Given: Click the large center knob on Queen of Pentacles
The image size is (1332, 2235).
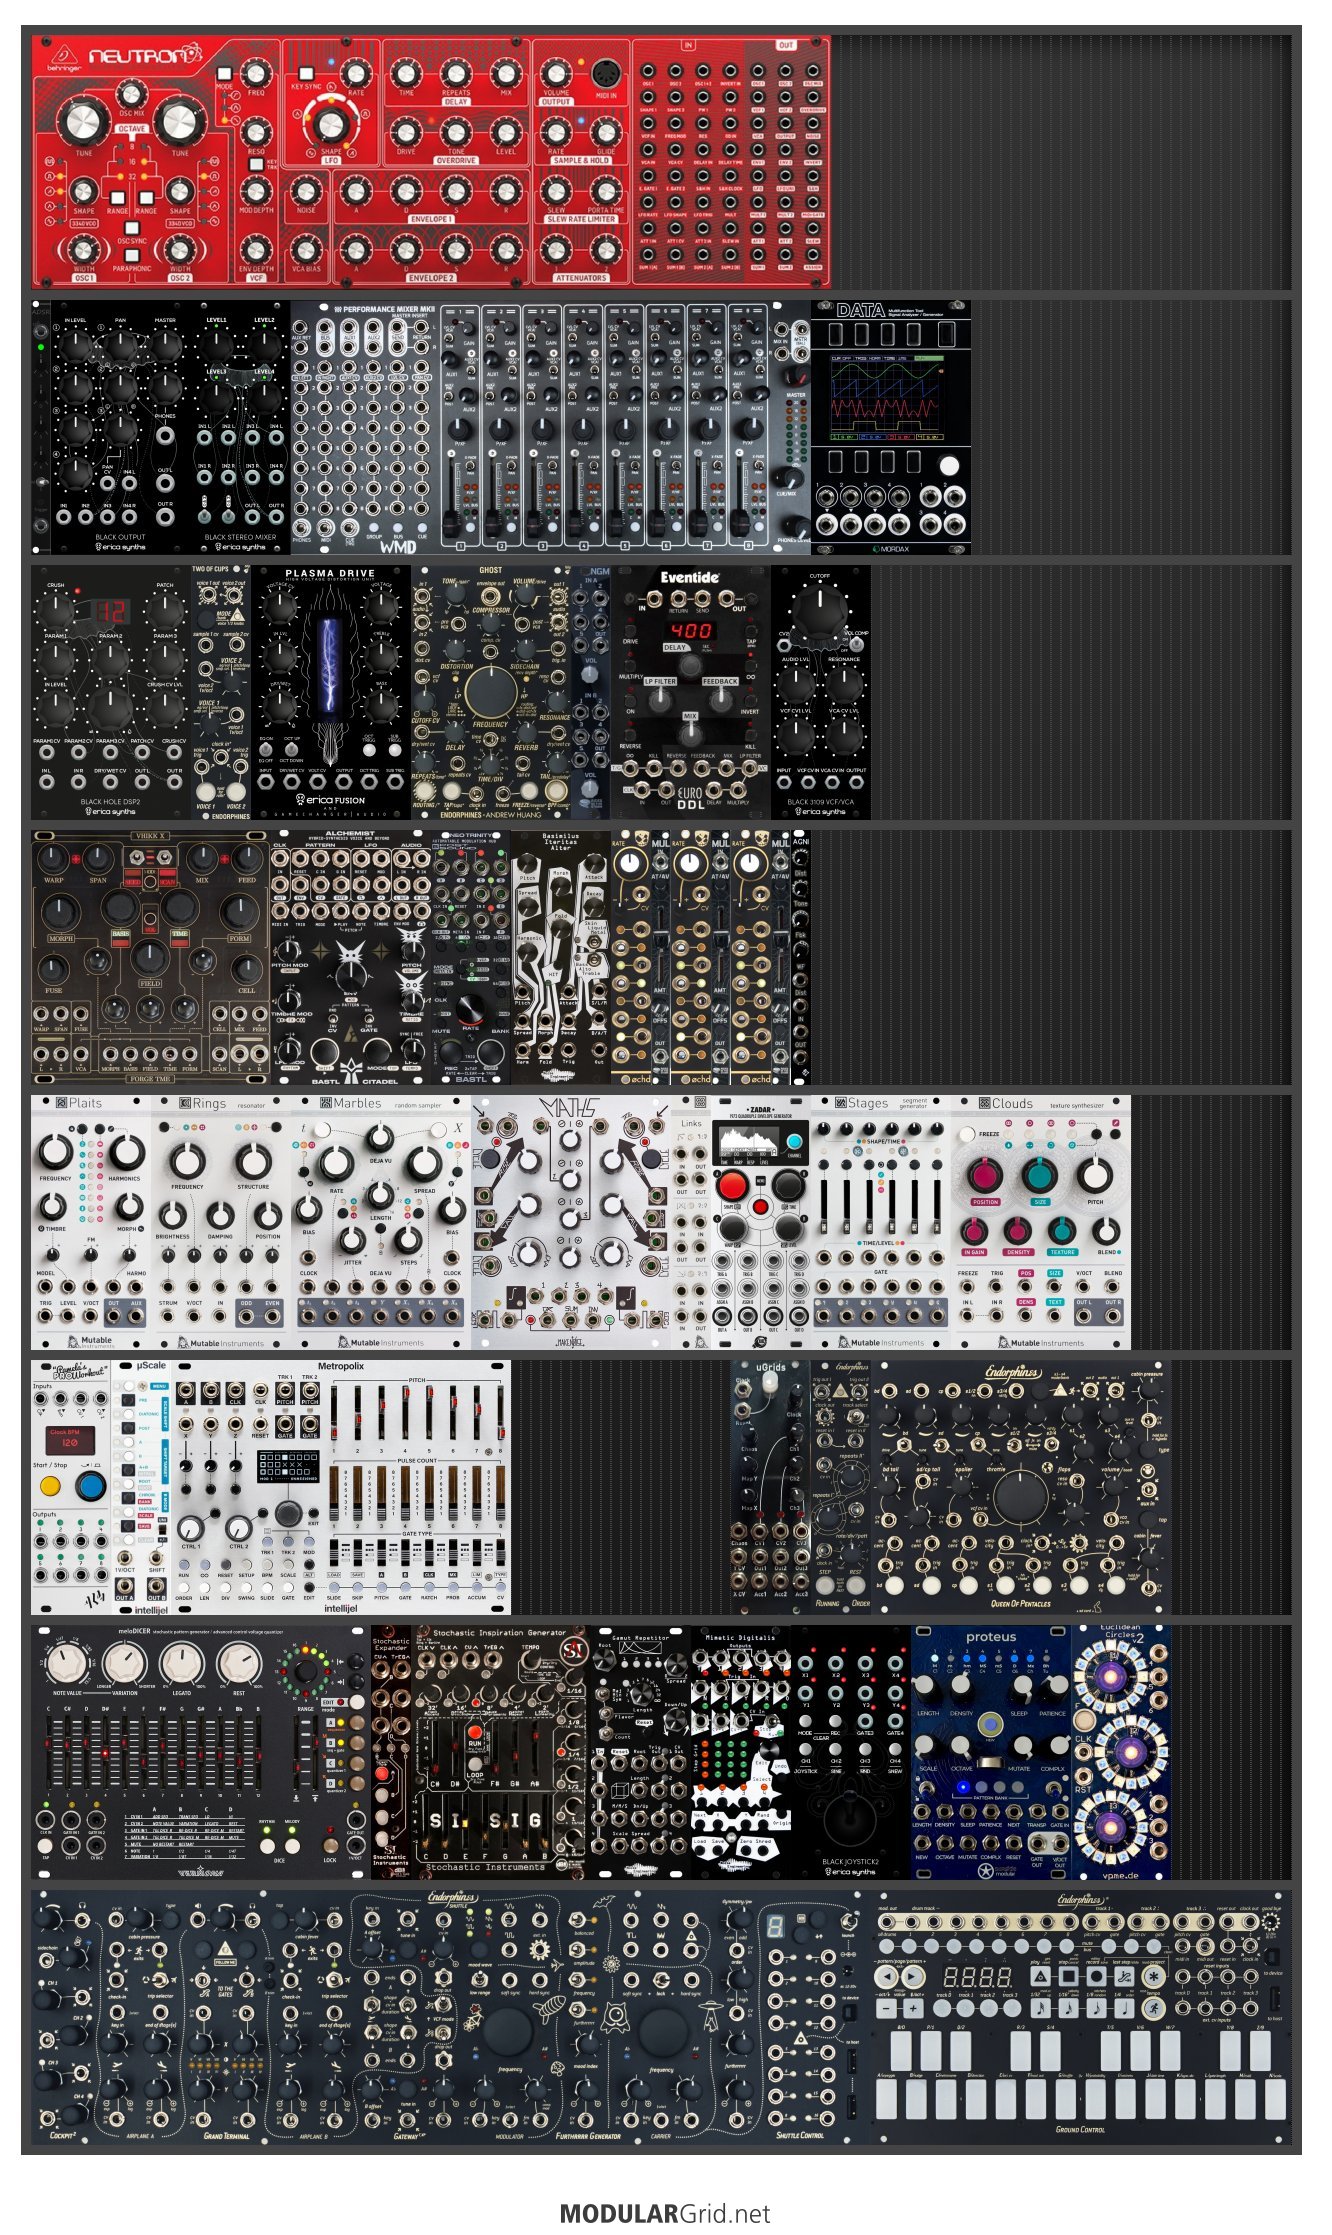Looking at the screenshot, I should point(1020,1495).
